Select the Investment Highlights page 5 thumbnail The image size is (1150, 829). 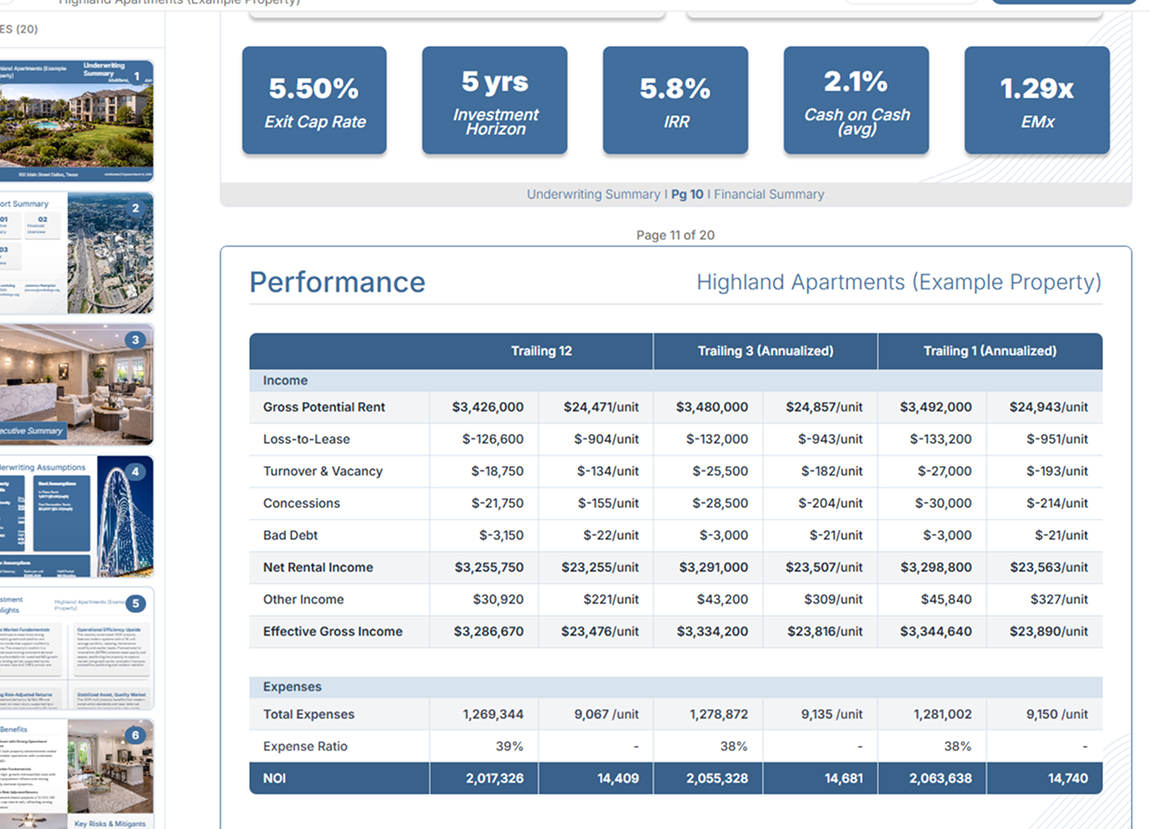coord(76,648)
